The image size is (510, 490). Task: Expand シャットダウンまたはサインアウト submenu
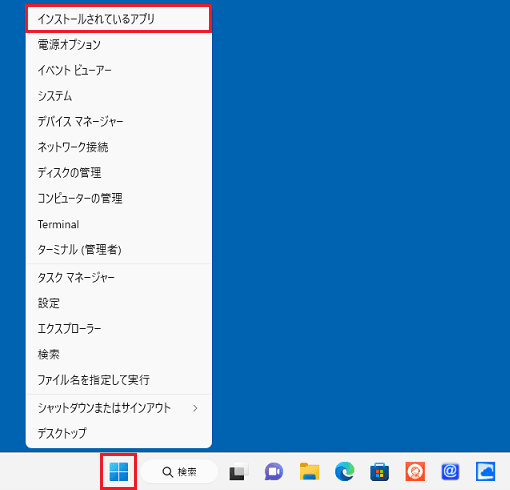click(119, 408)
